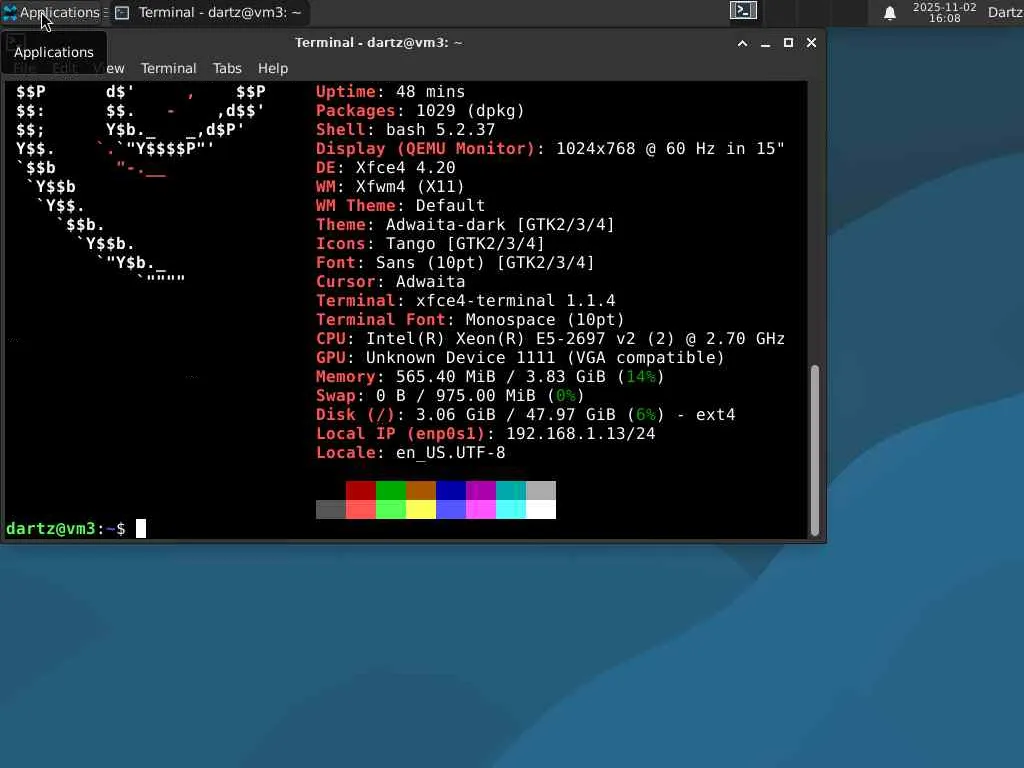Open the notification bell in the panel
Viewport: 1024px width, 768px height.
889,13
